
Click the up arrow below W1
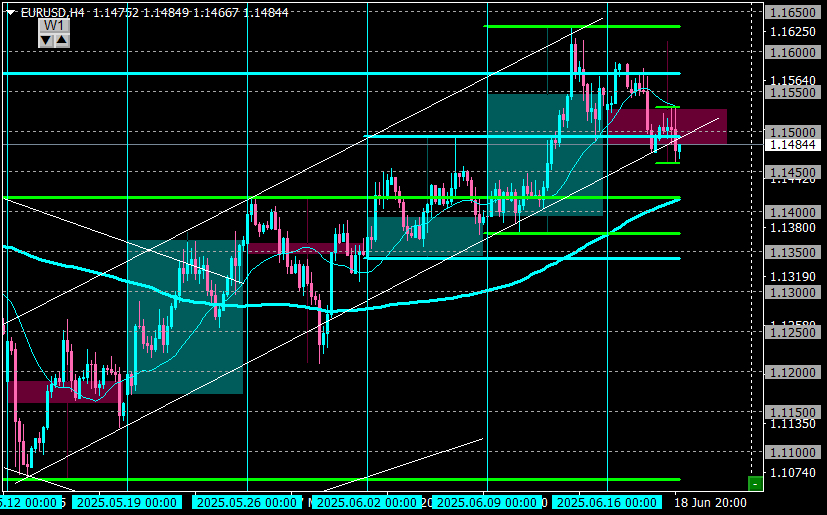[x=62, y=40]
